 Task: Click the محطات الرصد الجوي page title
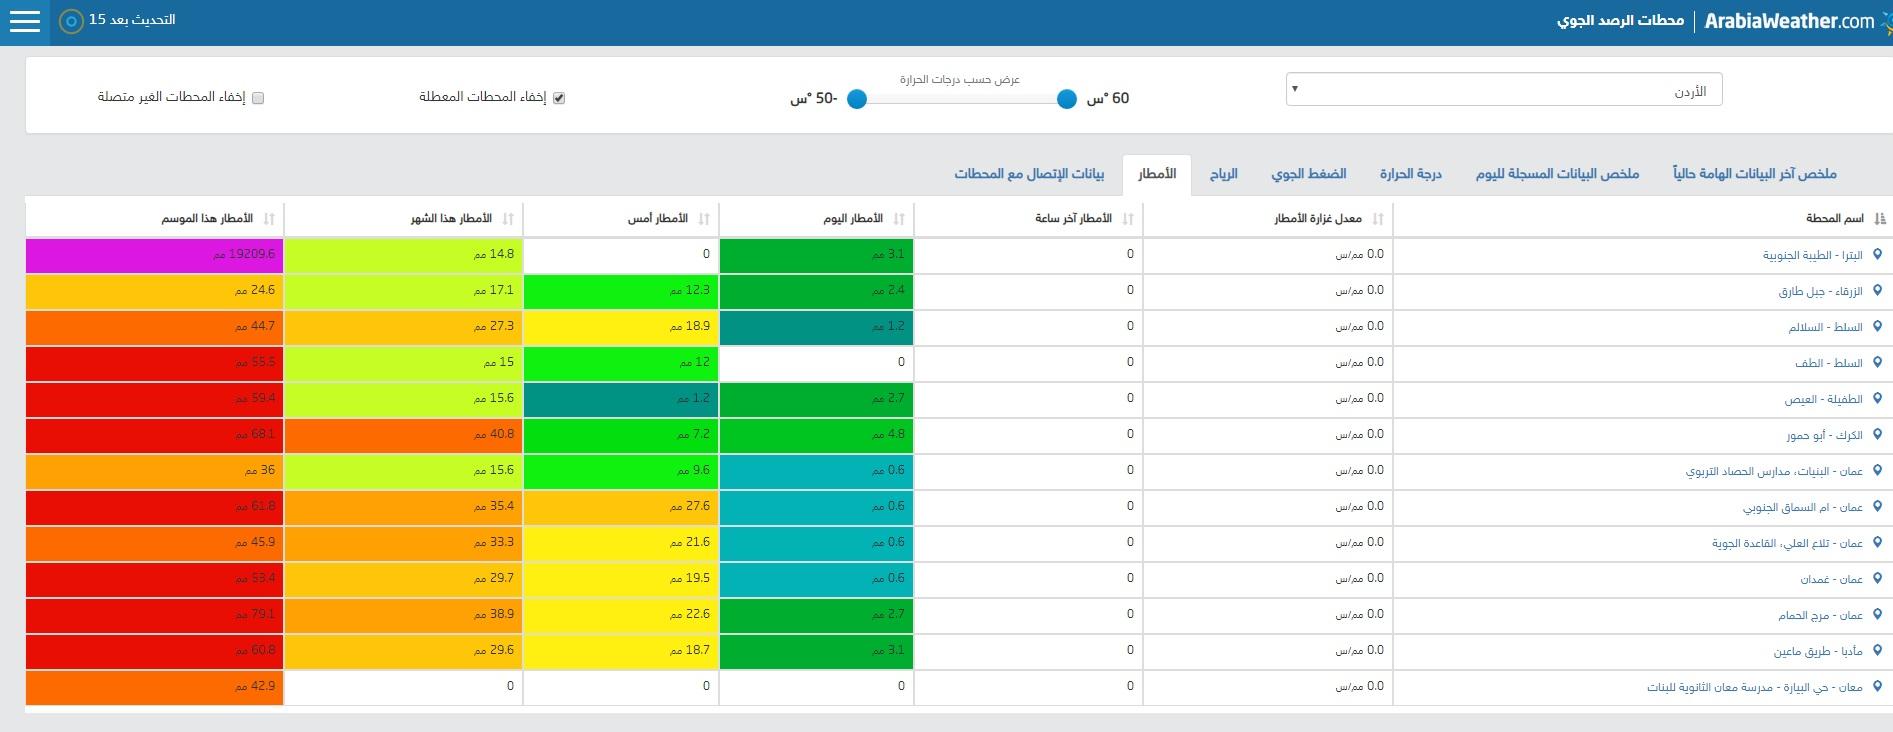point(1620,21)
